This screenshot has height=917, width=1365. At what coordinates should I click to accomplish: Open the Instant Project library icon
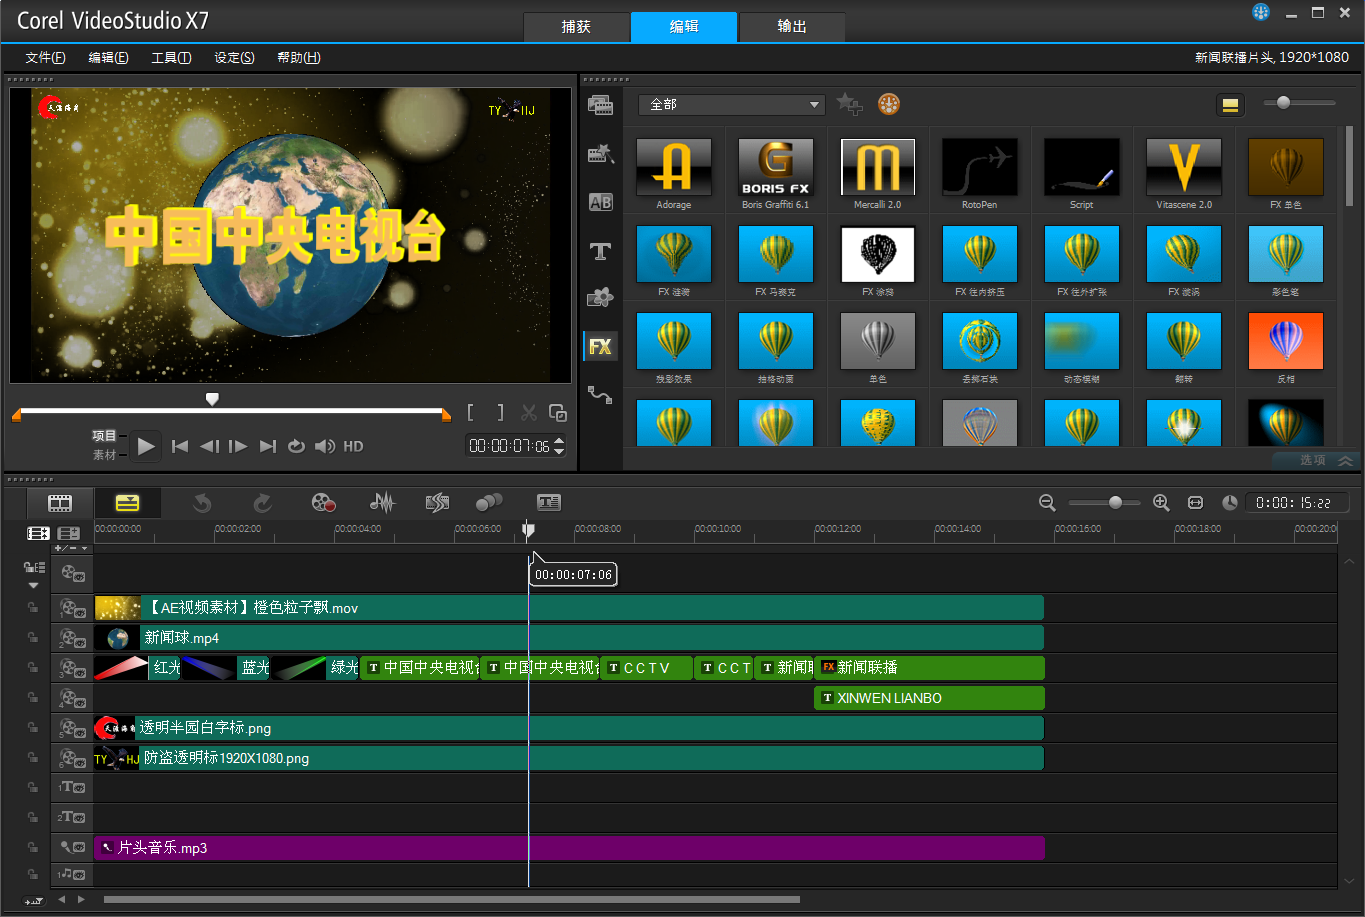[x=600, y=153]
